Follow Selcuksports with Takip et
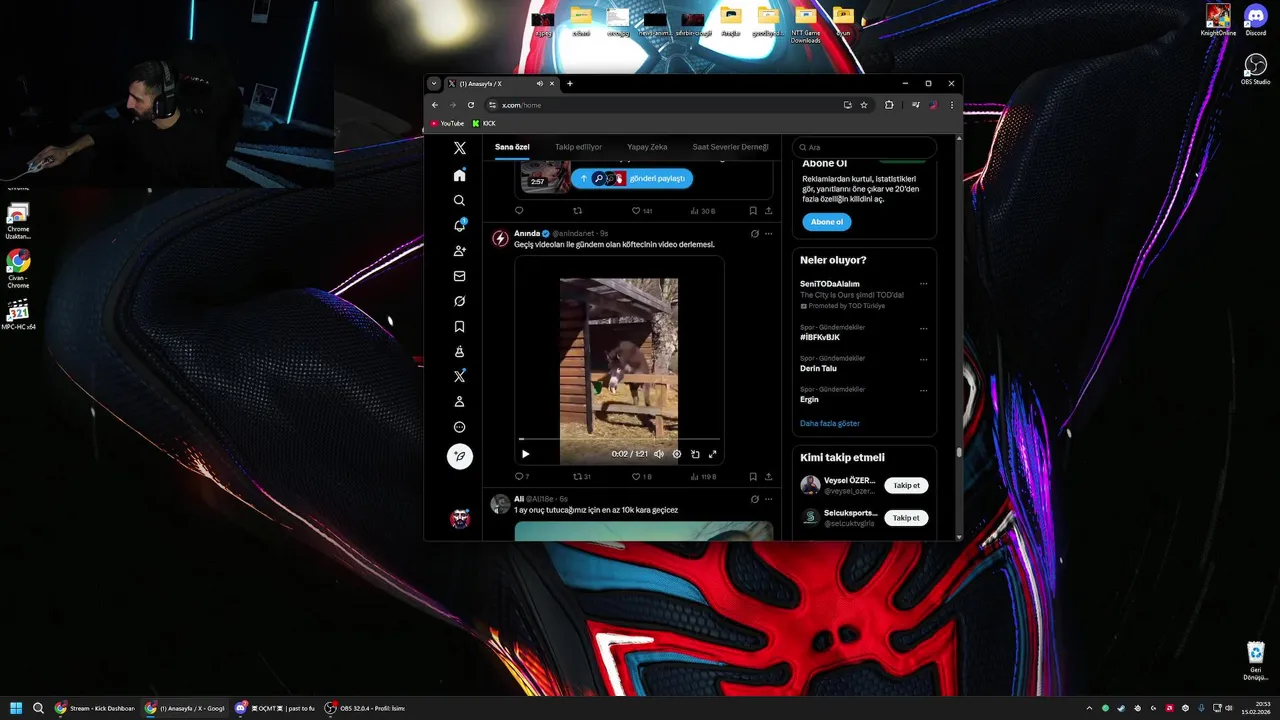The width and height of the screenshot is (1280, 720). [906, 518]
